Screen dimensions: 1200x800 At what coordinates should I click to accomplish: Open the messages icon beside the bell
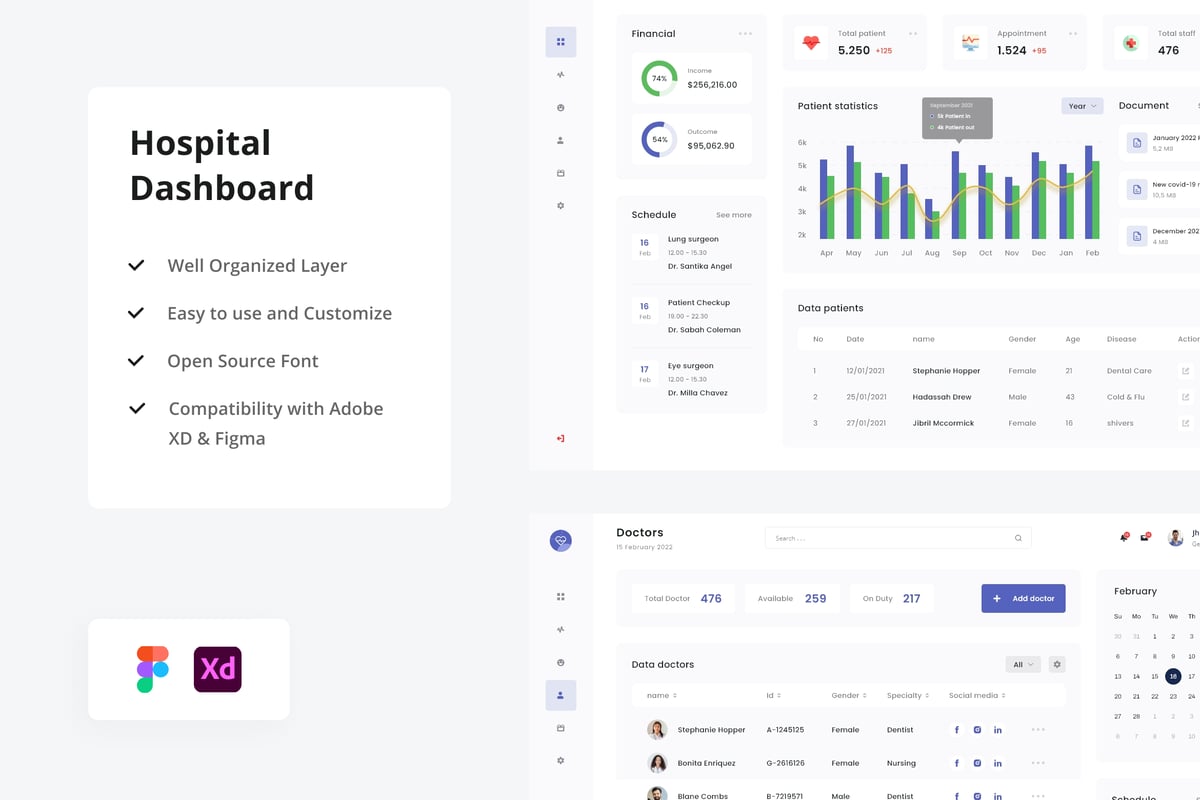coord(1145,538)
